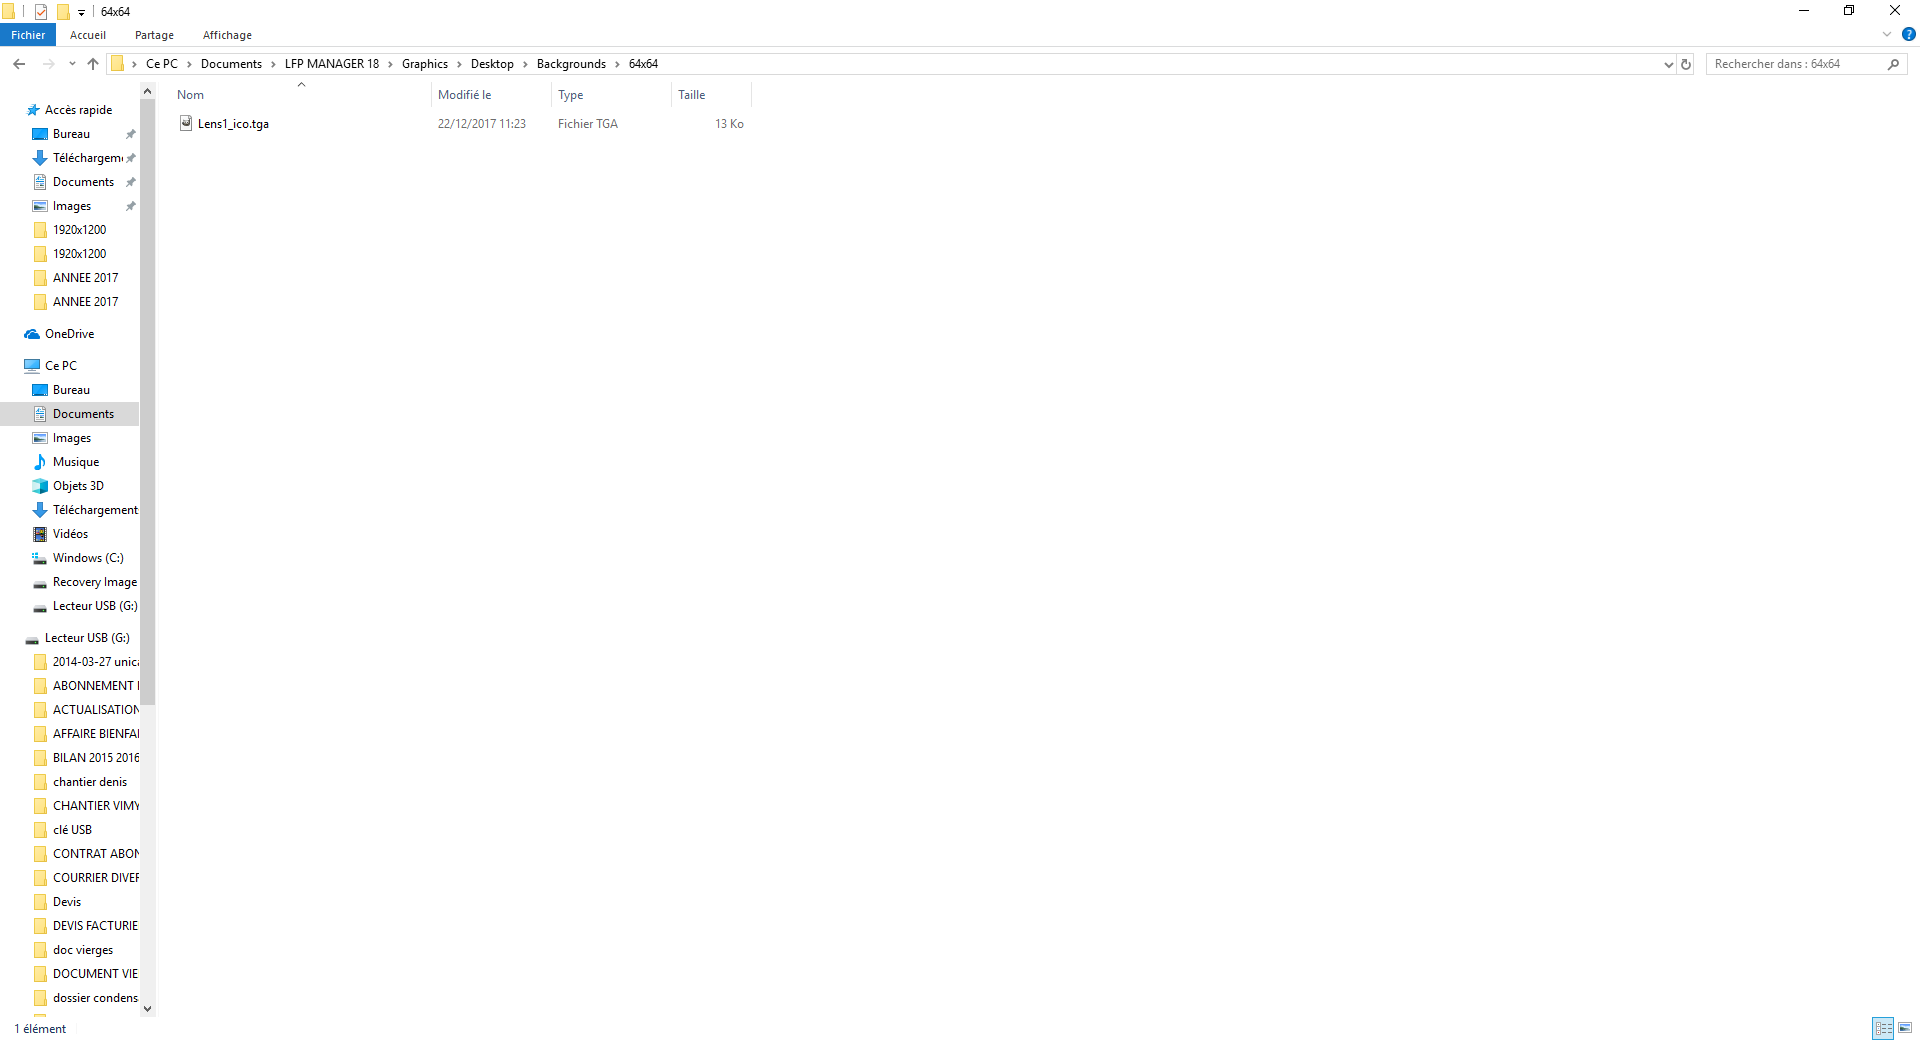Open pinned Documents under Accès rapide
Viewport: 1920px width, 1040px height.
tap(83, 182)
